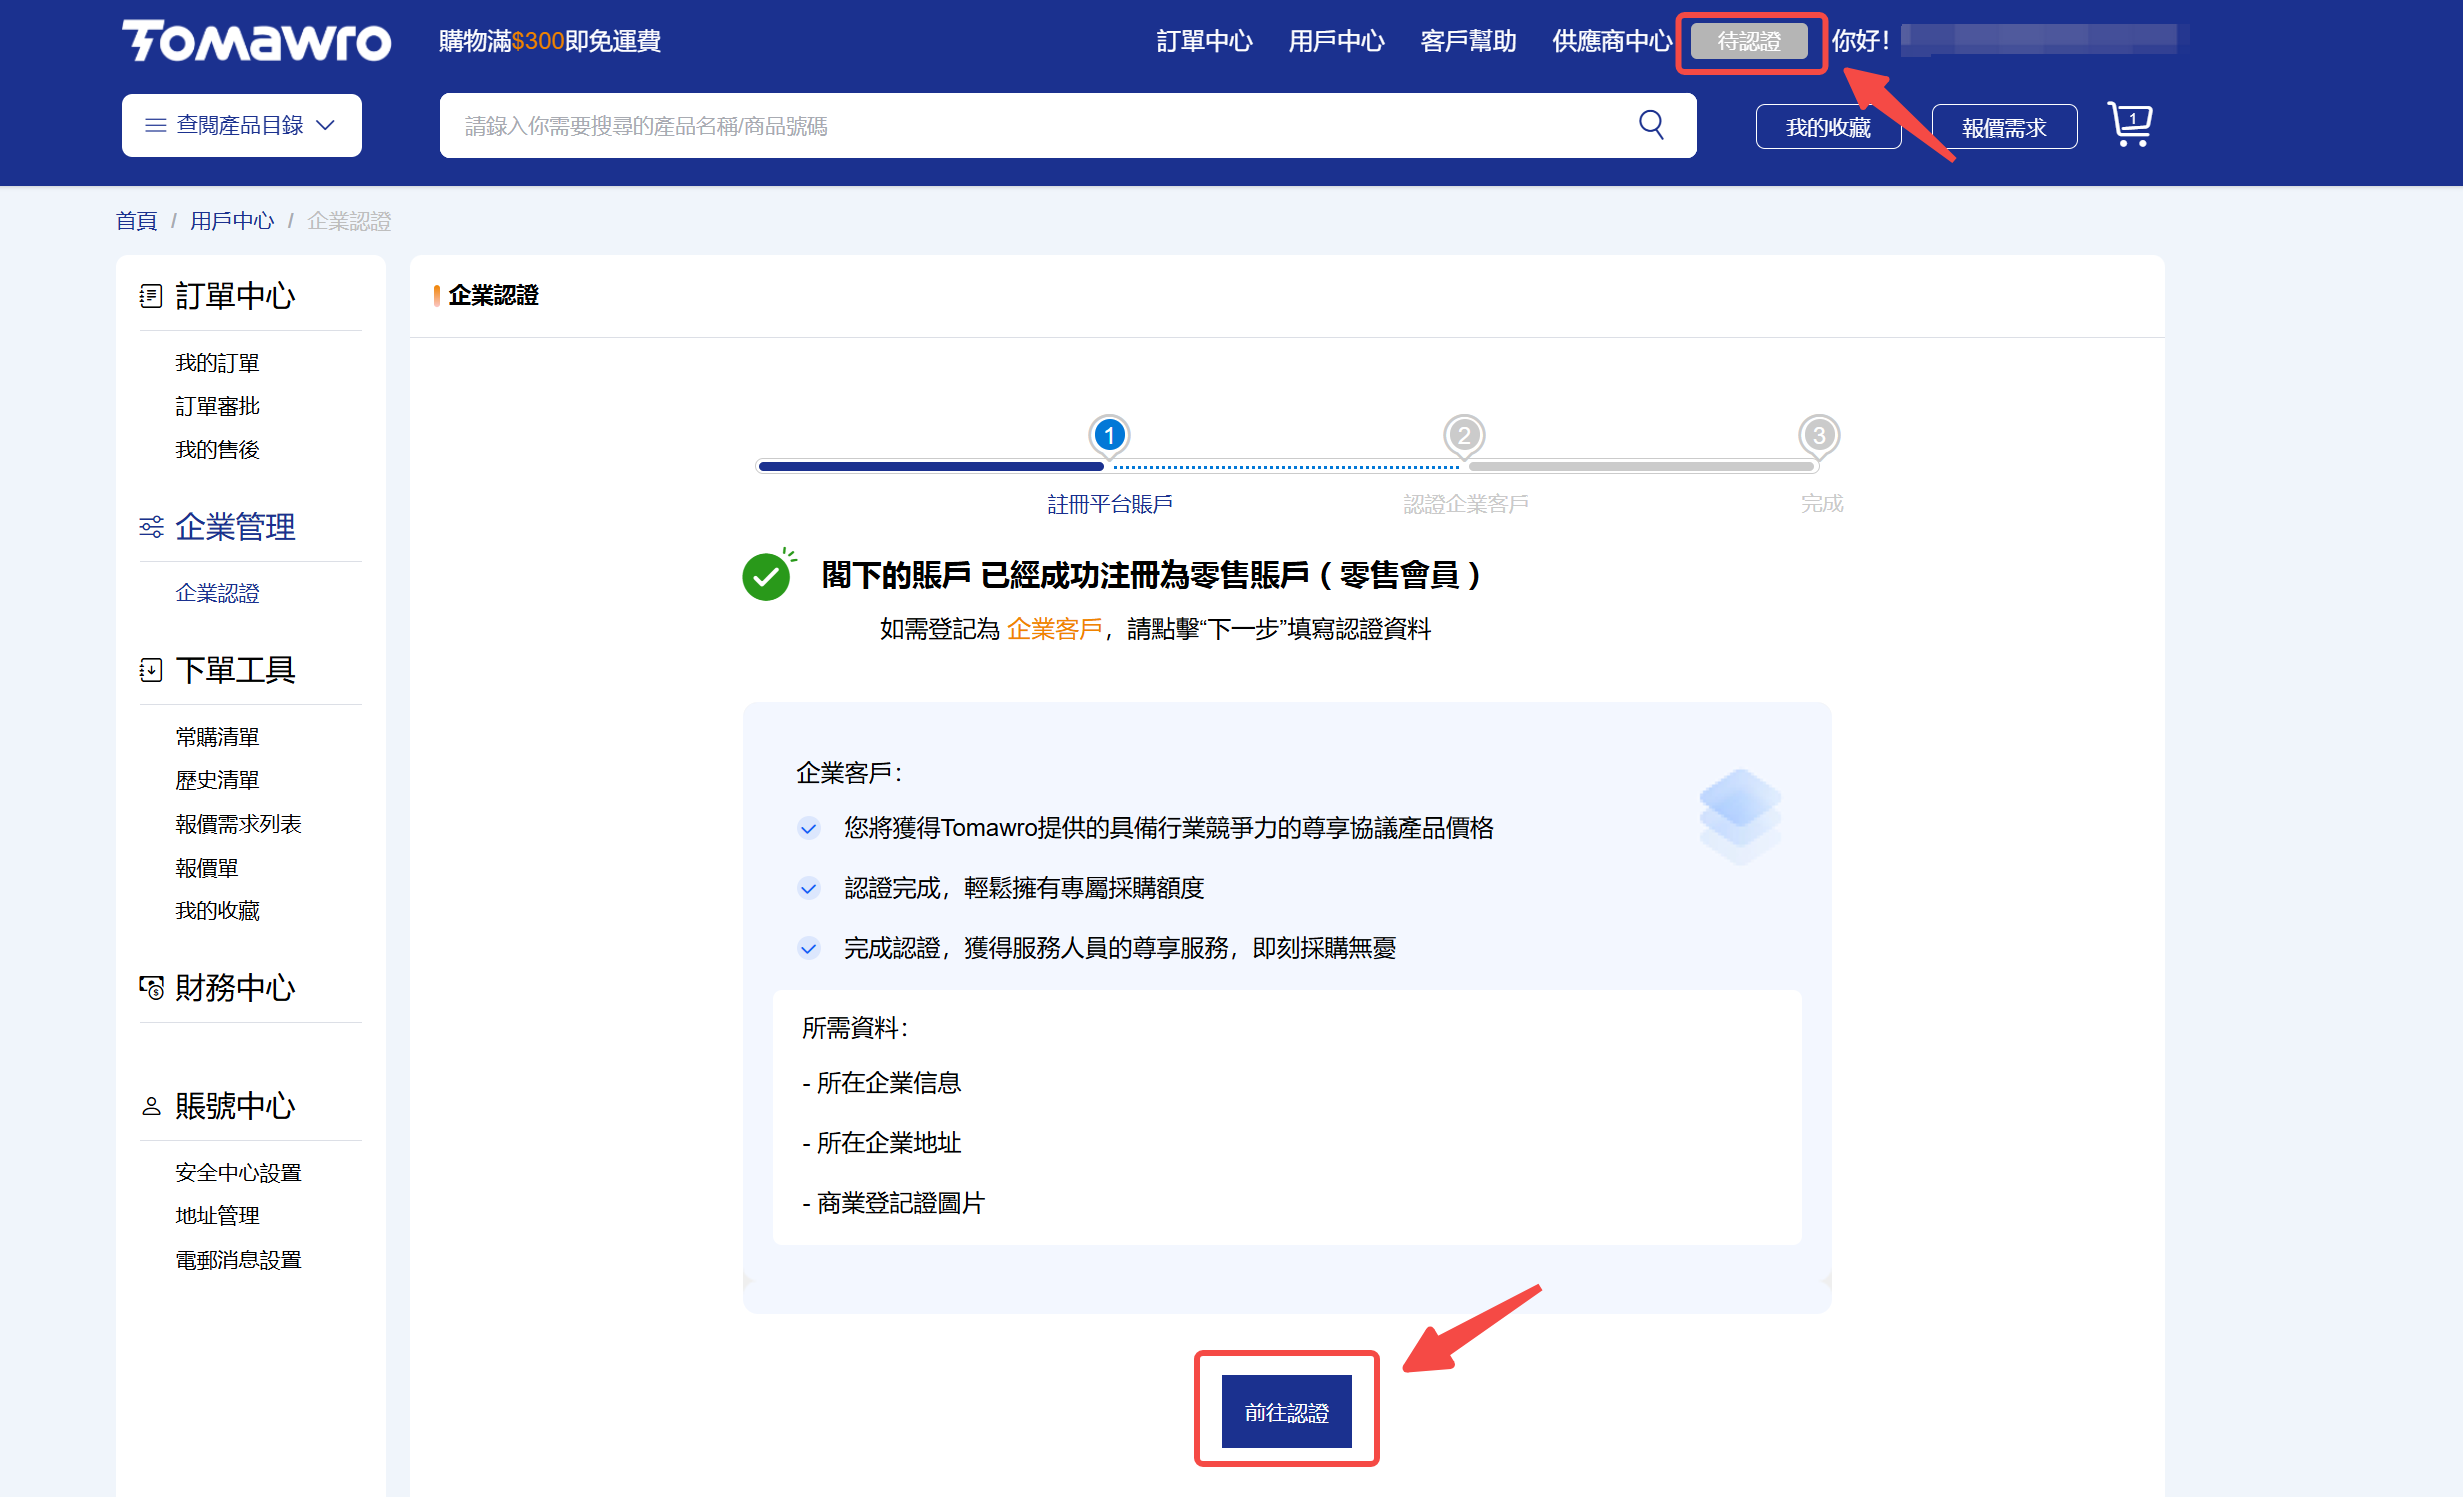Viewport: 2463px width, 1497px height.
Task: Click the 財務中心 sidebar icon
Action: coord(151,988)
